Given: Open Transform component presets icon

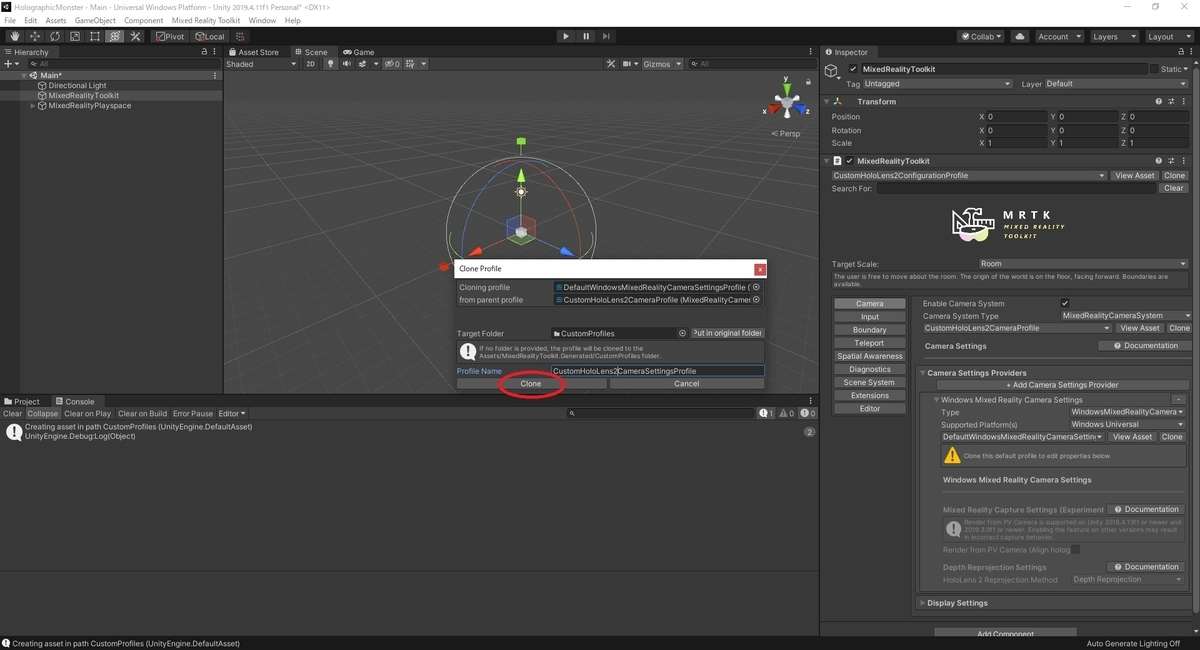Looking at the screenshot, I should coord(1172,101).
